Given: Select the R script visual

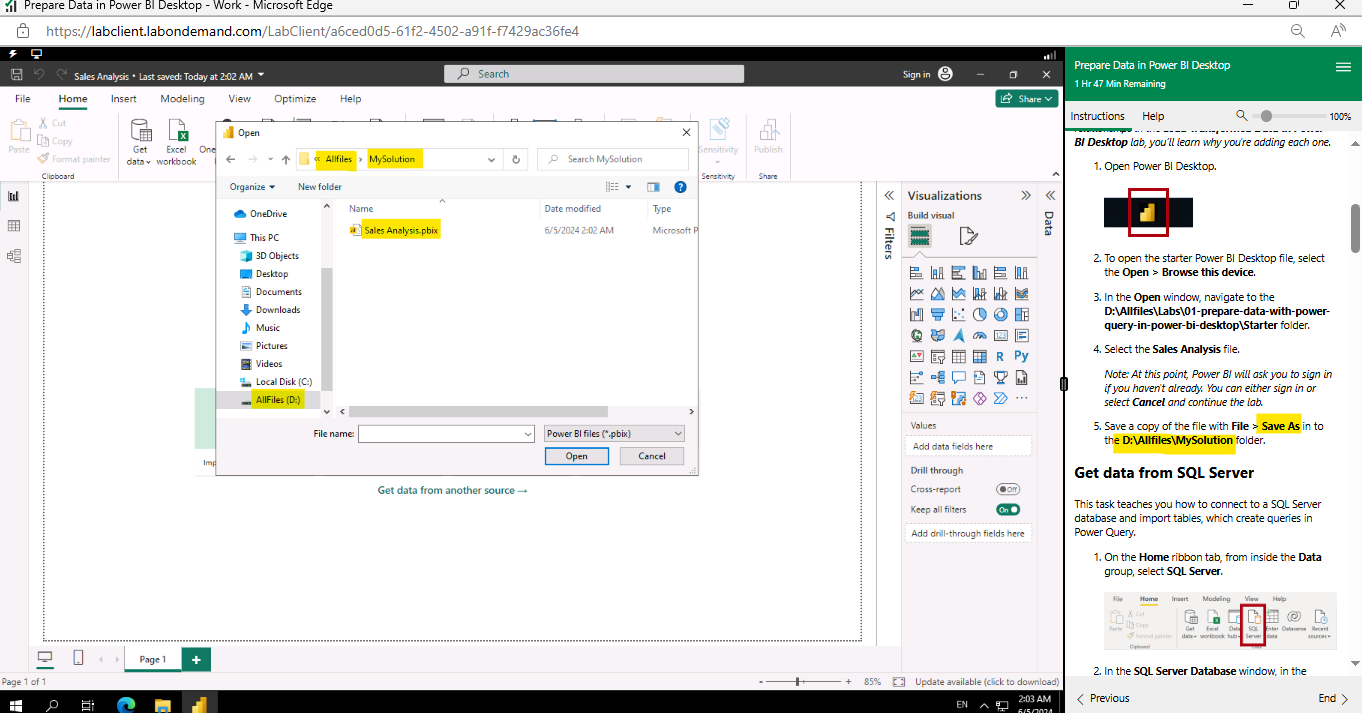Looking at the screenshot, I should pos(1001,357).
